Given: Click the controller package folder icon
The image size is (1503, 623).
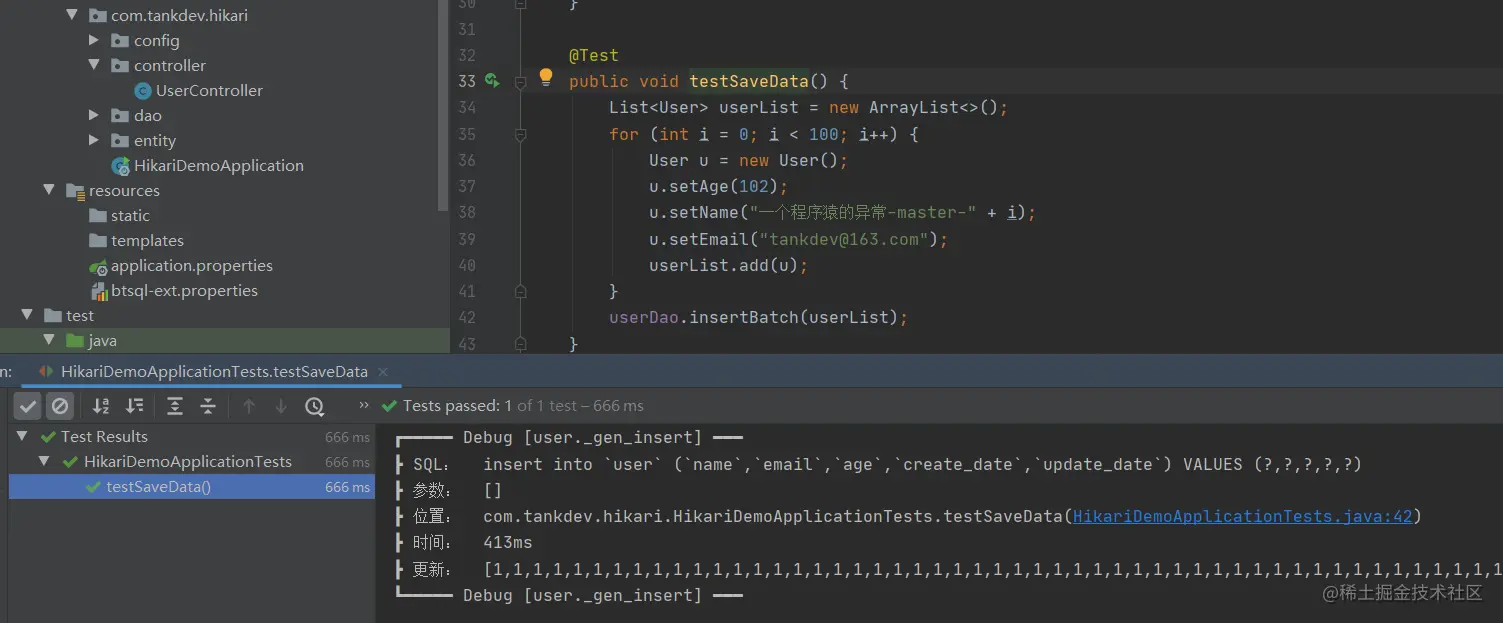Looking at the screenshot, I should pos(120,65).
